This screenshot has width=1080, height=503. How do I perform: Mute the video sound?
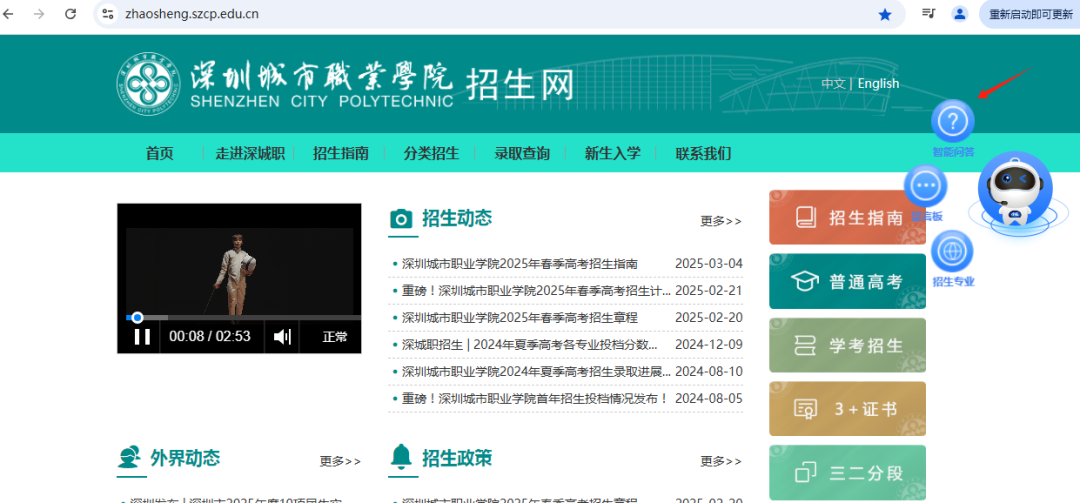tap(282, 337)
